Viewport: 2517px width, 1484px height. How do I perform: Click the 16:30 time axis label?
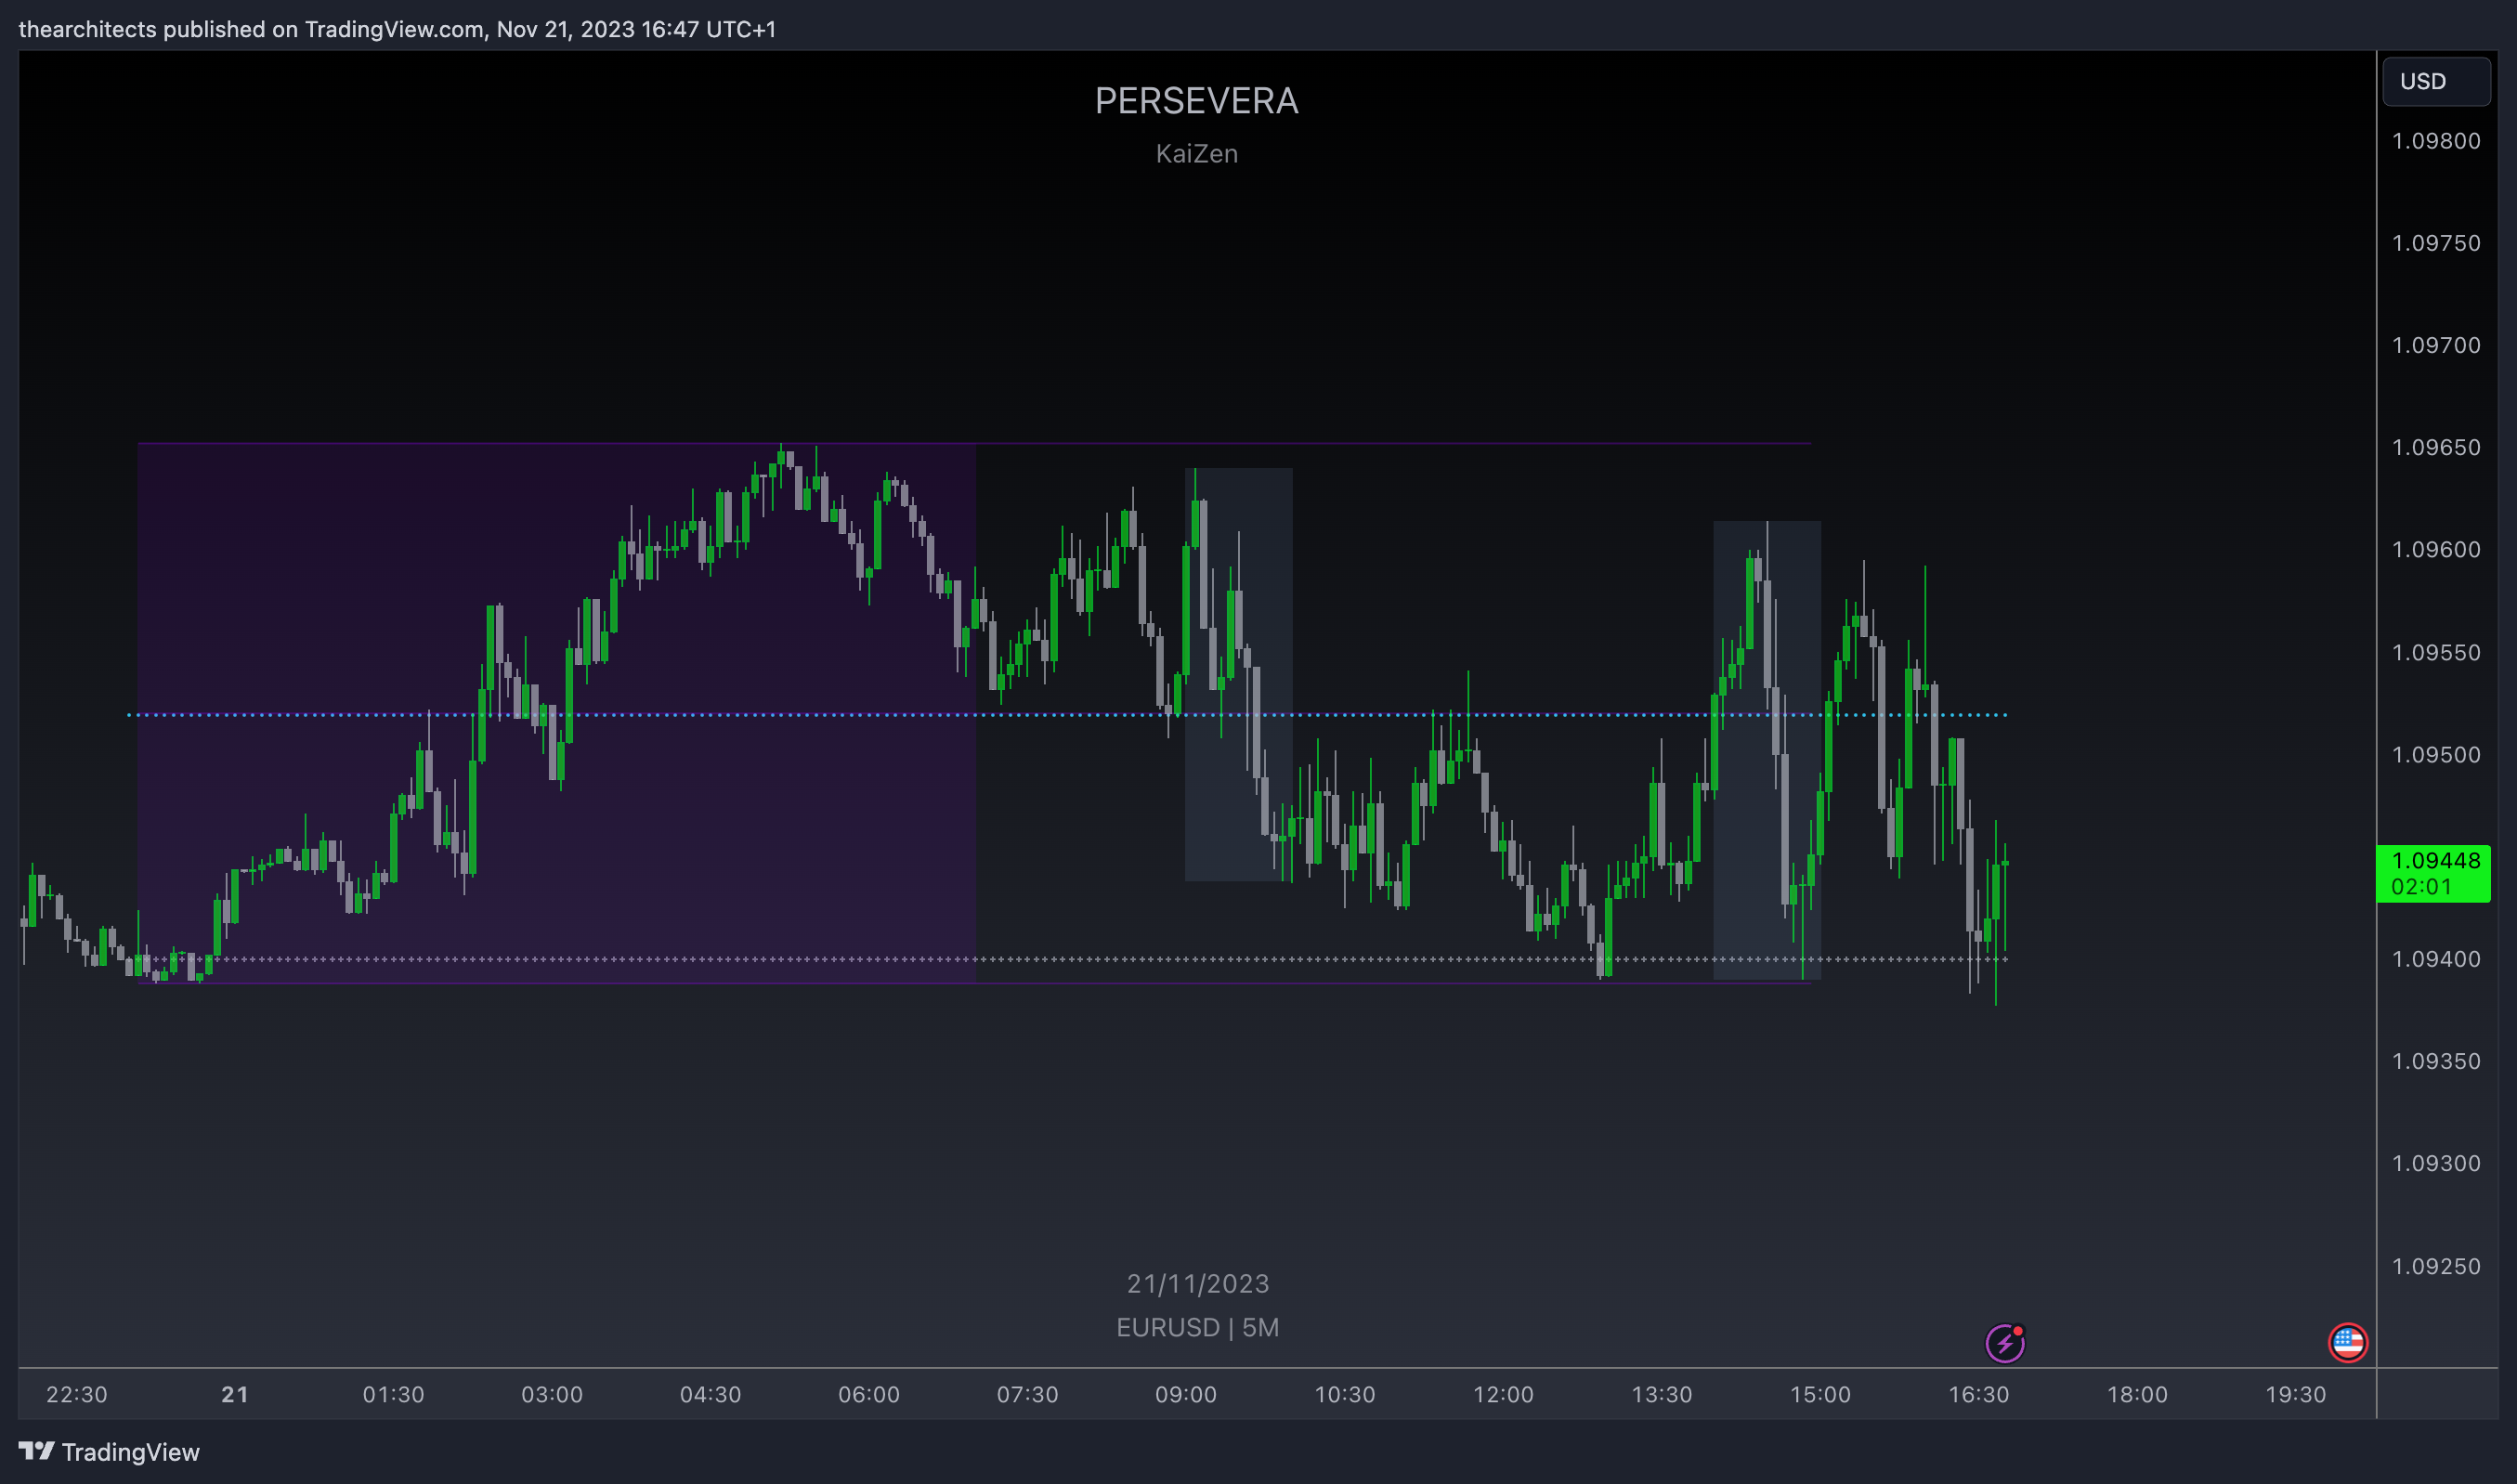tap(1979, 1394)
